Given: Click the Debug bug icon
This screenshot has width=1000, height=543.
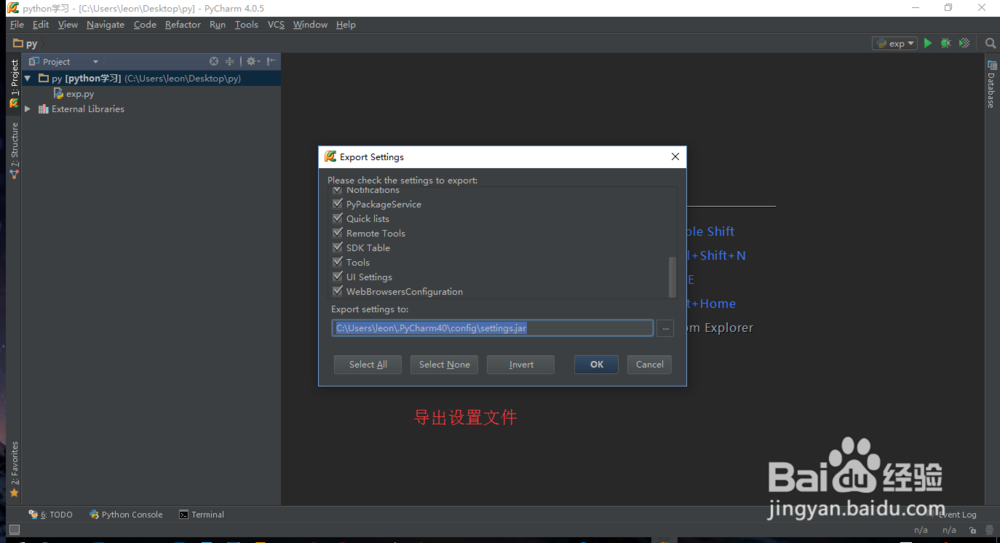Looking at the screenshot, I should 946,43.
